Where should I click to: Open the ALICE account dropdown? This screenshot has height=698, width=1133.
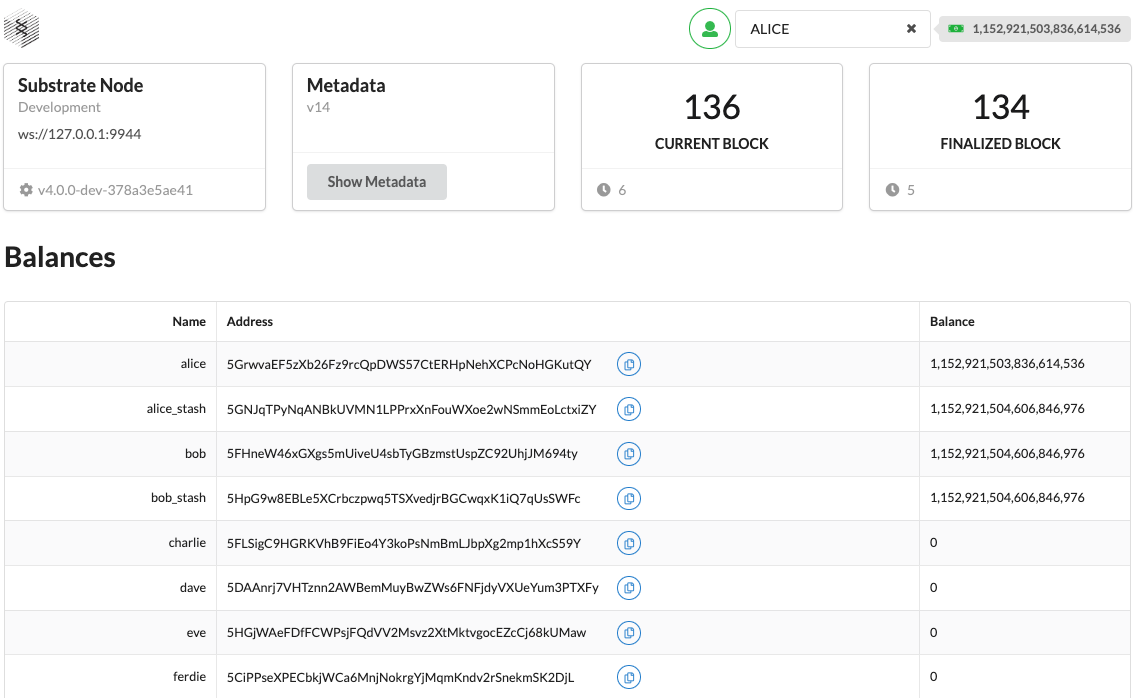[x=832, y=29]
